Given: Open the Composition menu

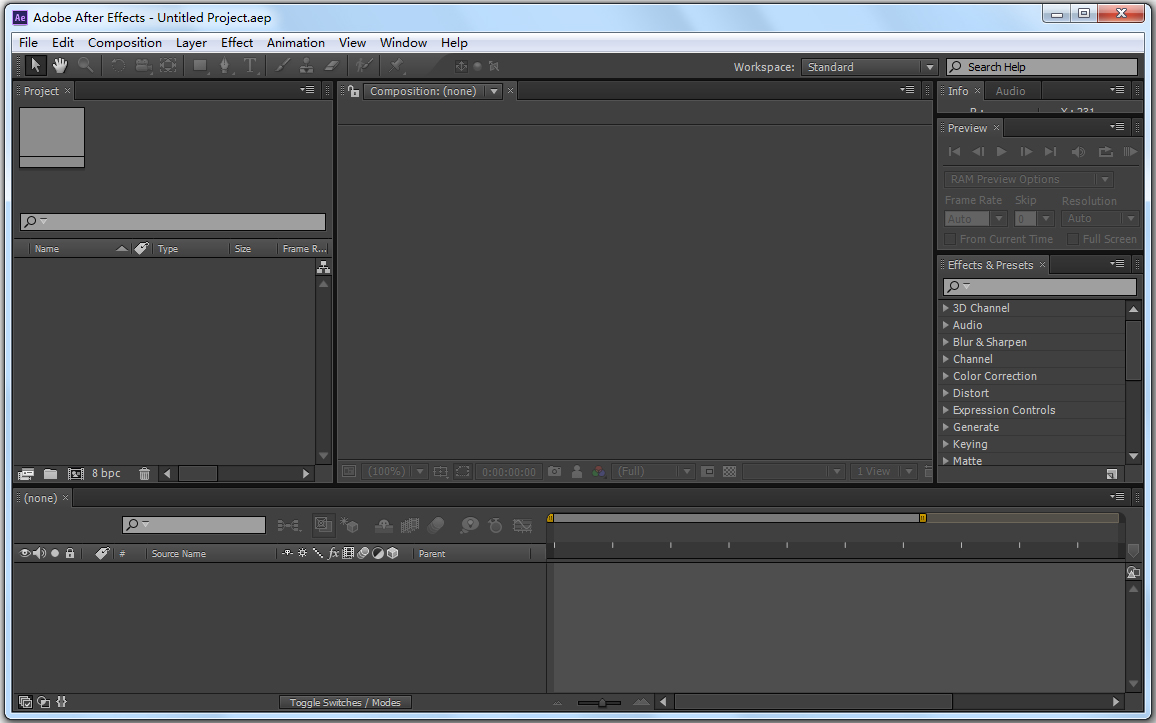Looking at the screenshot, I should (125, 43).
